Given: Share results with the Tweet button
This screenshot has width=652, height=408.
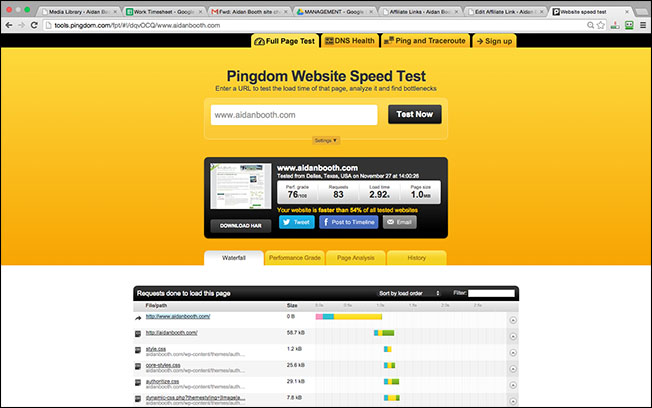Looking at the screenshot, I should click(x=296, y=222).
